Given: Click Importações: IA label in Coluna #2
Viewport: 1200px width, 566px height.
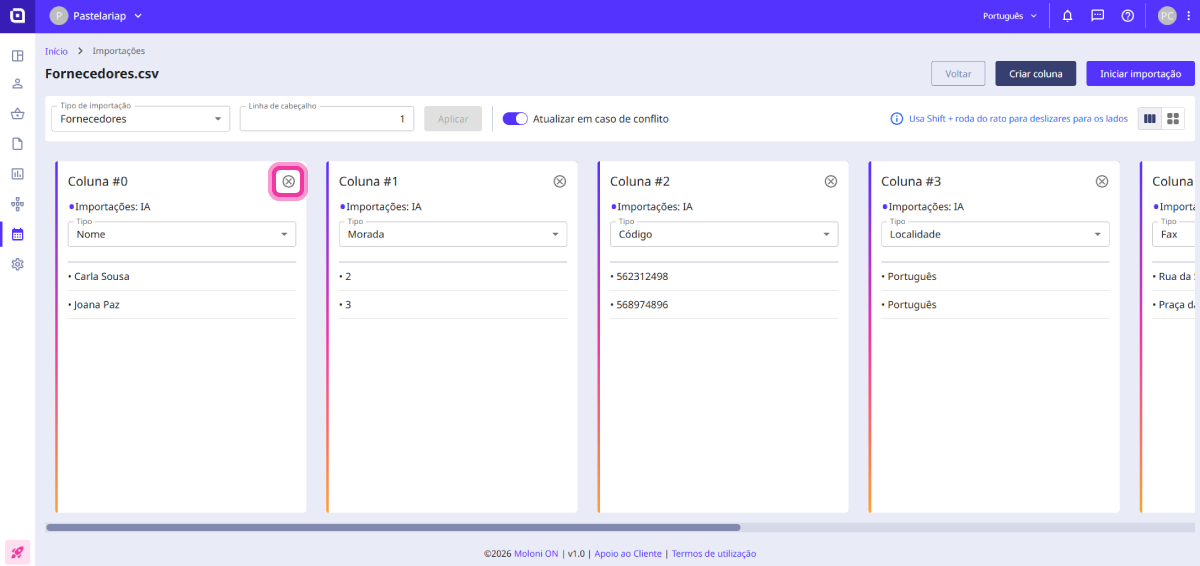Looking at the screenshot, I should [654, 207].
